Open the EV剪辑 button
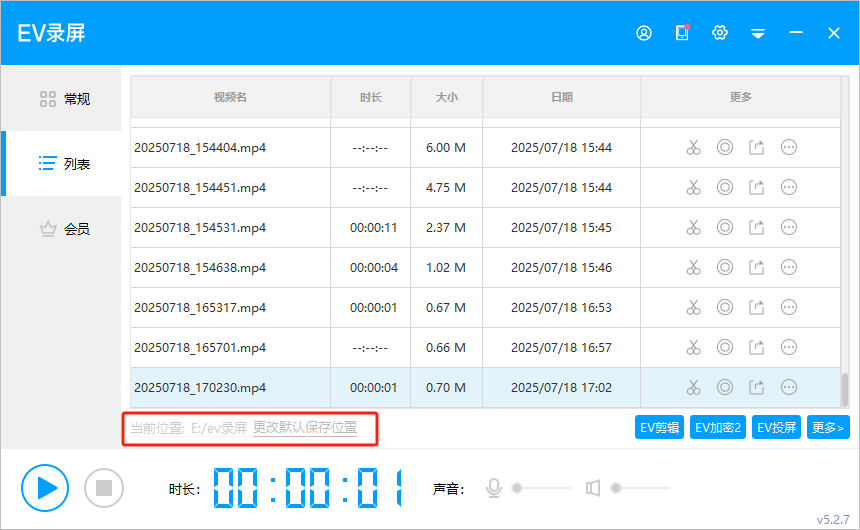Image resolution: width=860 pixels, height=530 pixels. click(x=659, y=427)
